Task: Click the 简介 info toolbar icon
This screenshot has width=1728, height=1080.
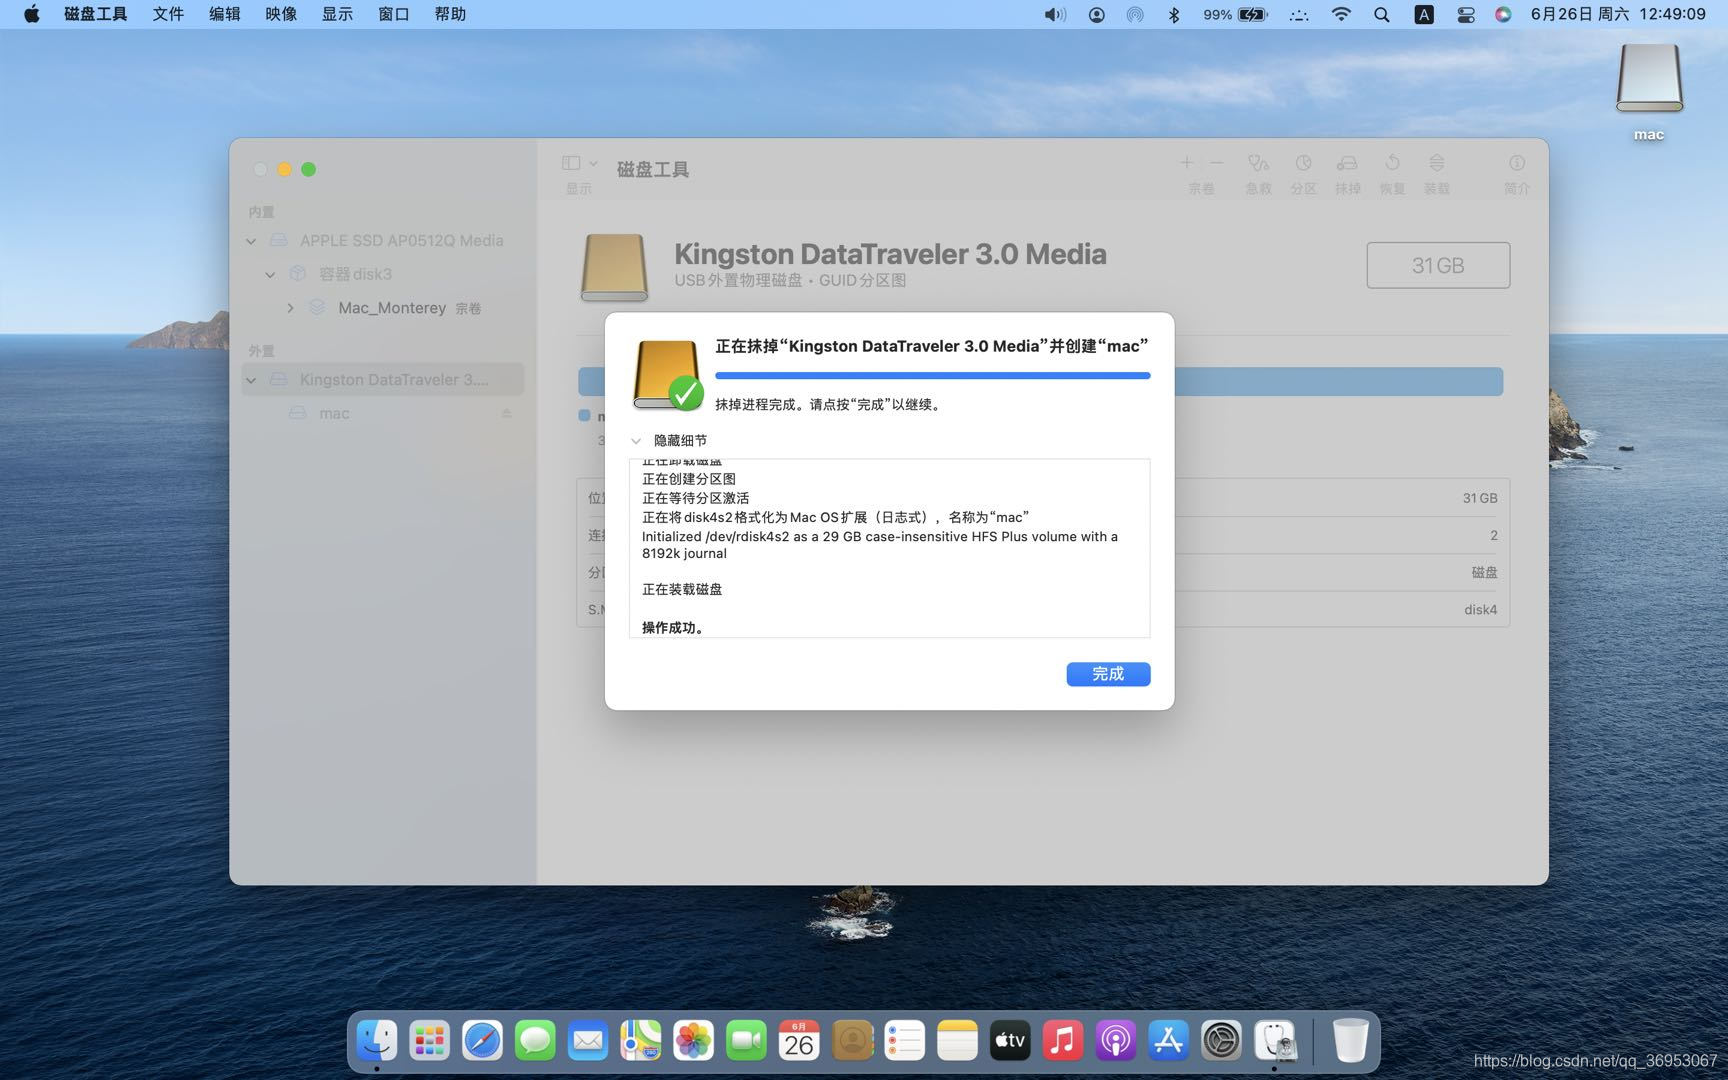Action: [1517, 163]
